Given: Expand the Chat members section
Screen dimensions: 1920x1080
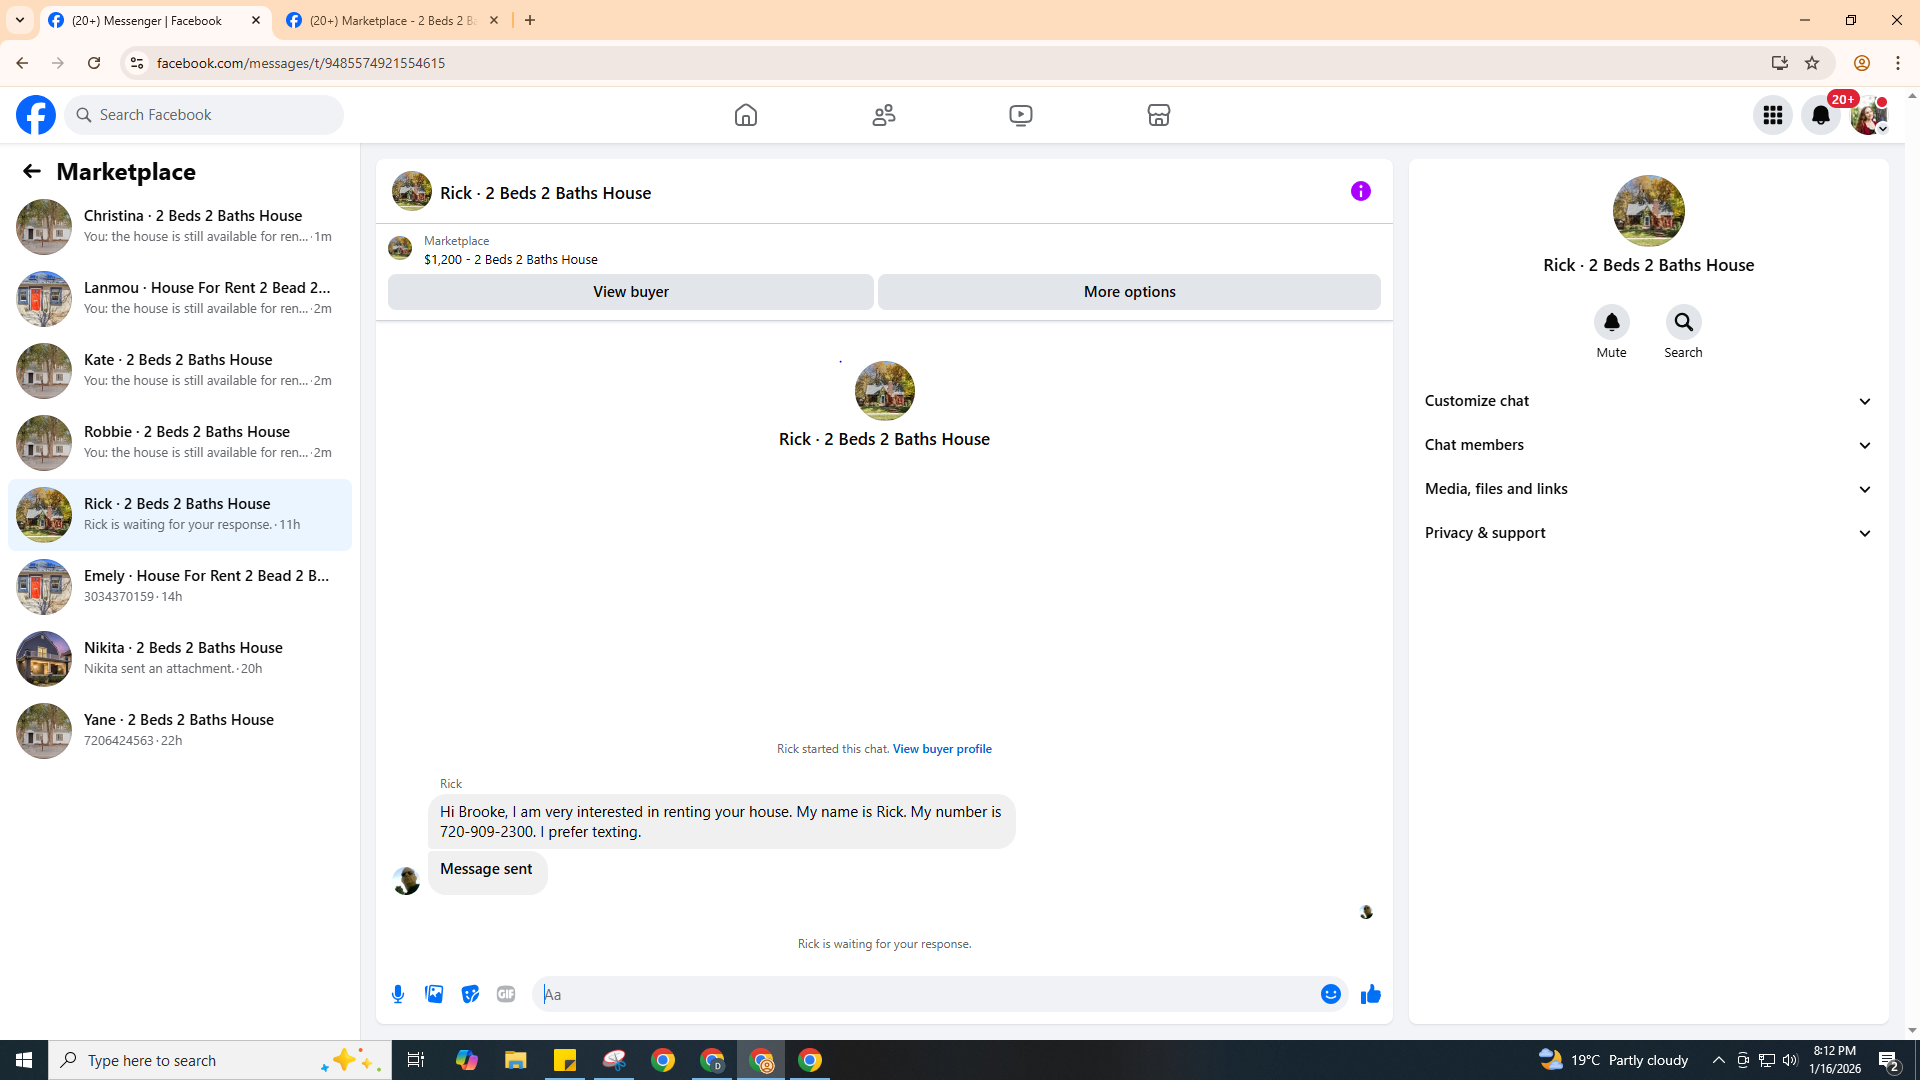Looking at the screenshot, I should (x=1648, y=445).
